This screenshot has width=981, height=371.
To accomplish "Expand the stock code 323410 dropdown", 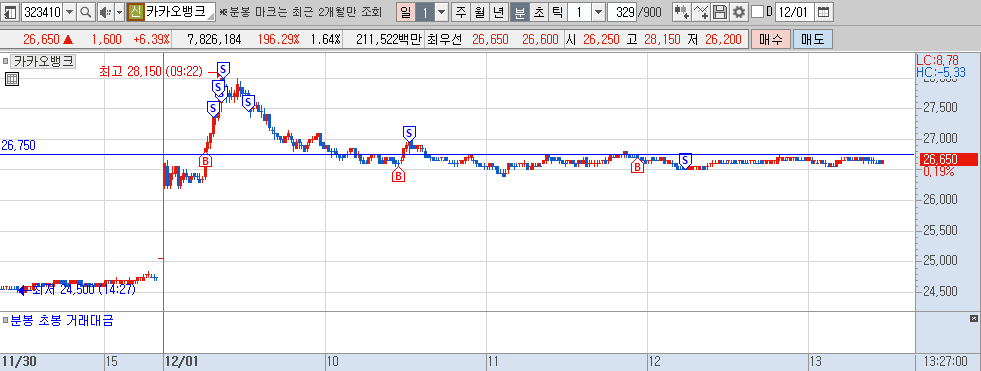I will tap(69, 12).
